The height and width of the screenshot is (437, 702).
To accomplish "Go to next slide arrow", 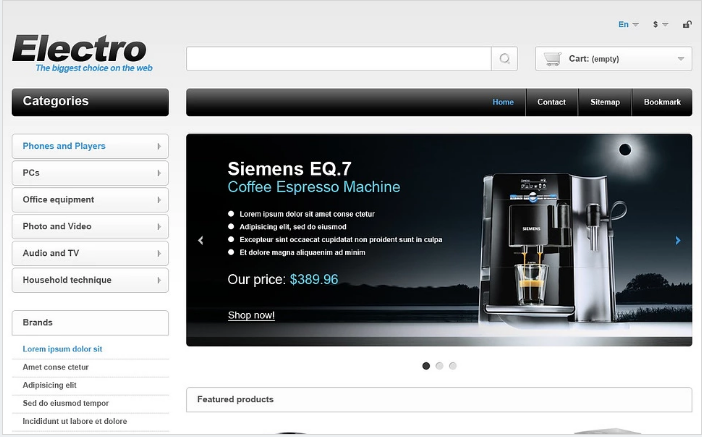I will click(678, 240).
